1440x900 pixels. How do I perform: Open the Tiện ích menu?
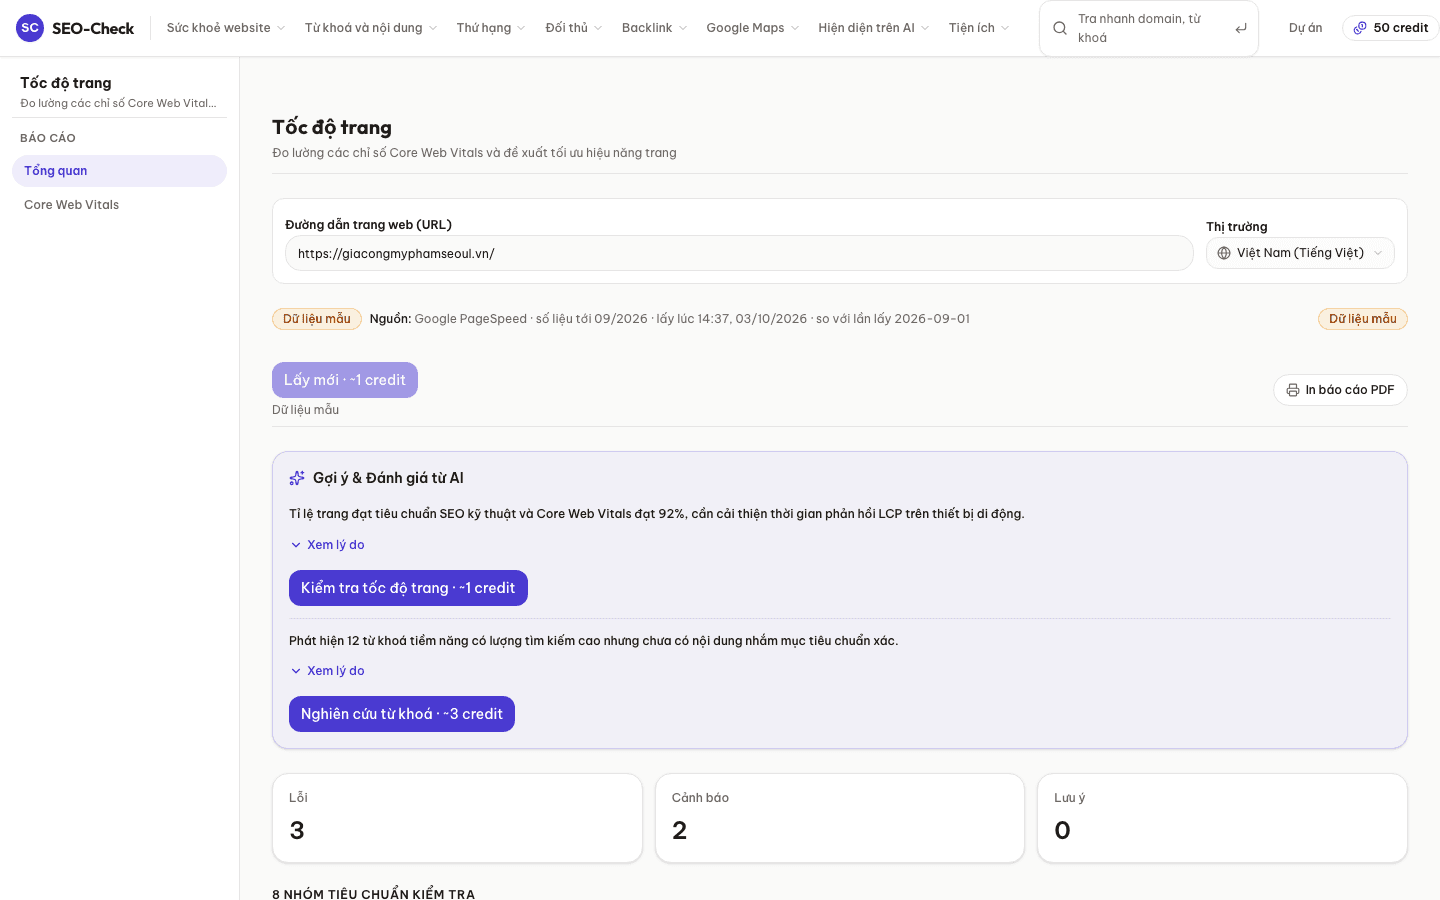(979, 28)
